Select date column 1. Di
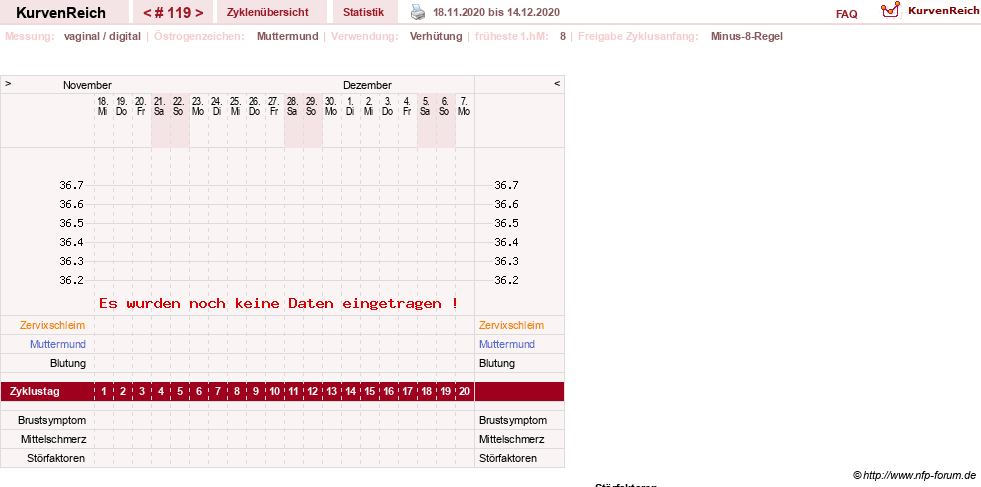The image size is (981, 487). 350,106
